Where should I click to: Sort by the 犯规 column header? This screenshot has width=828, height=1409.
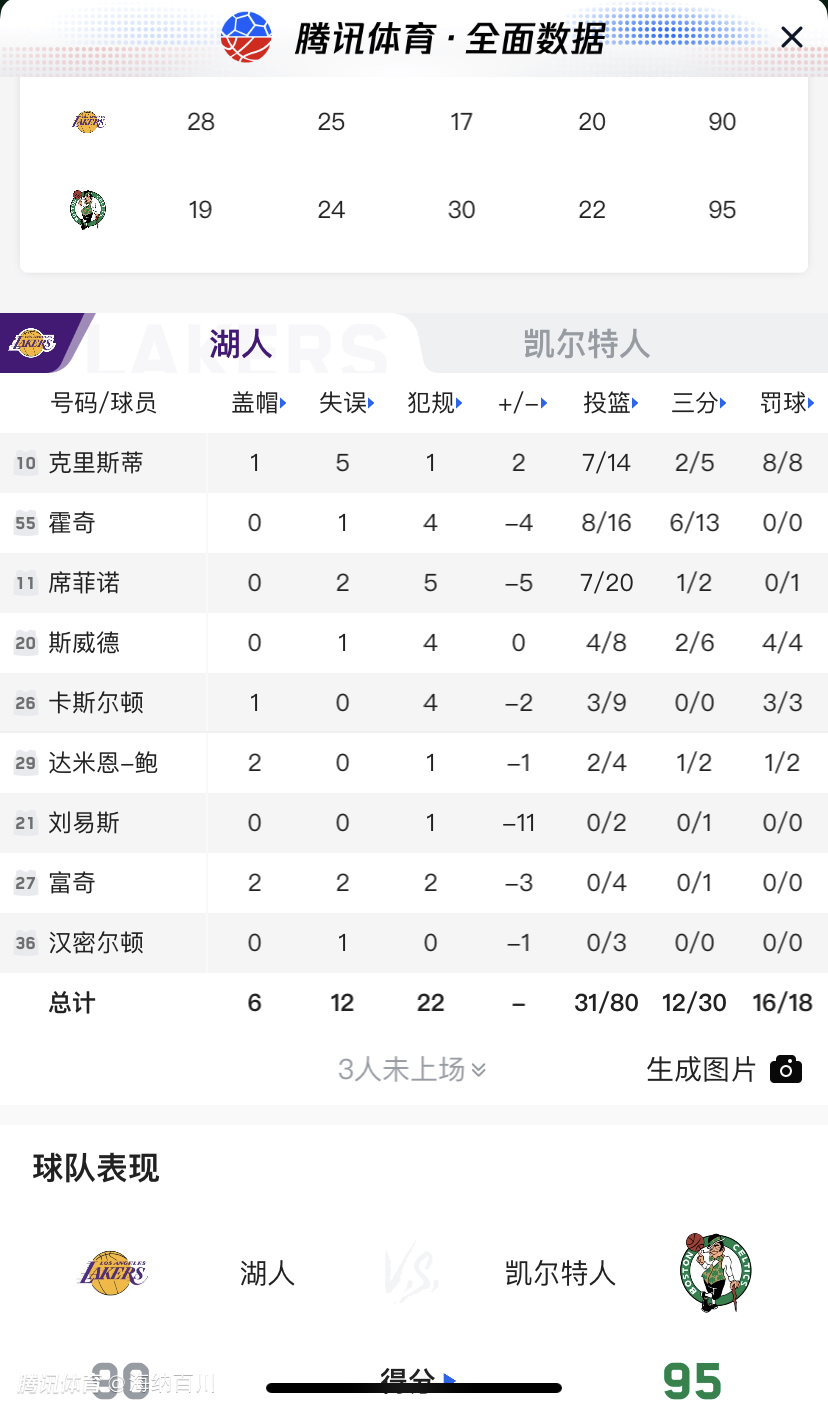point(434,403)
